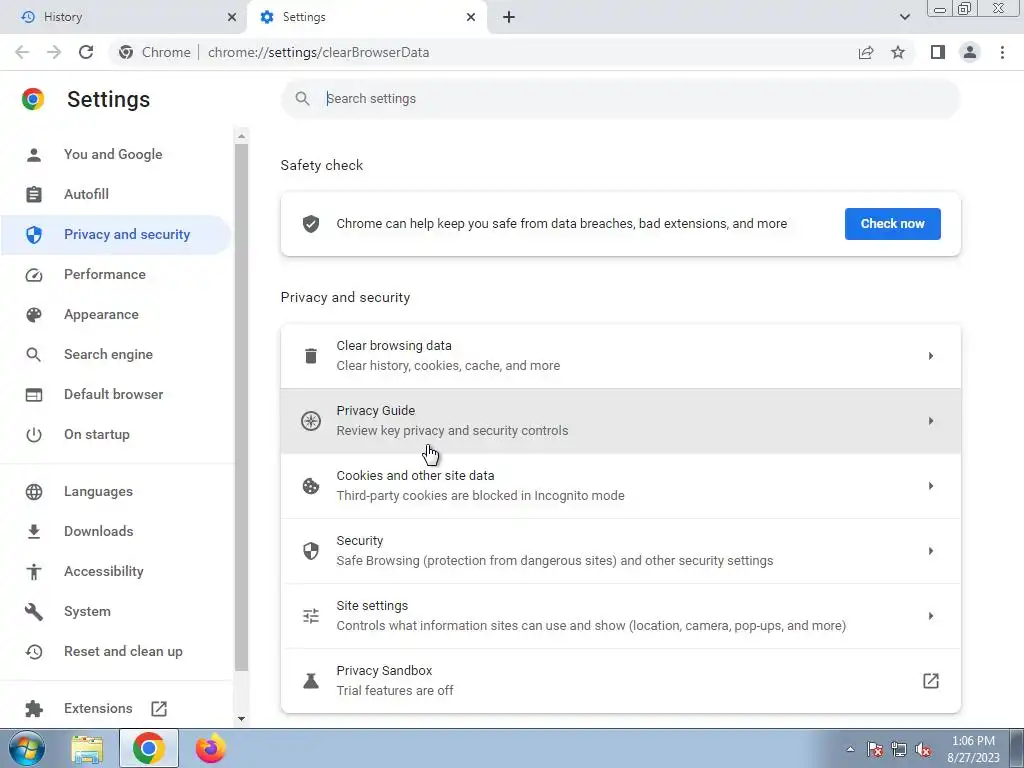Open Privacy and security section in sidebar
The width and height of the screenshot is (1024, 768).
coord(116,234)
